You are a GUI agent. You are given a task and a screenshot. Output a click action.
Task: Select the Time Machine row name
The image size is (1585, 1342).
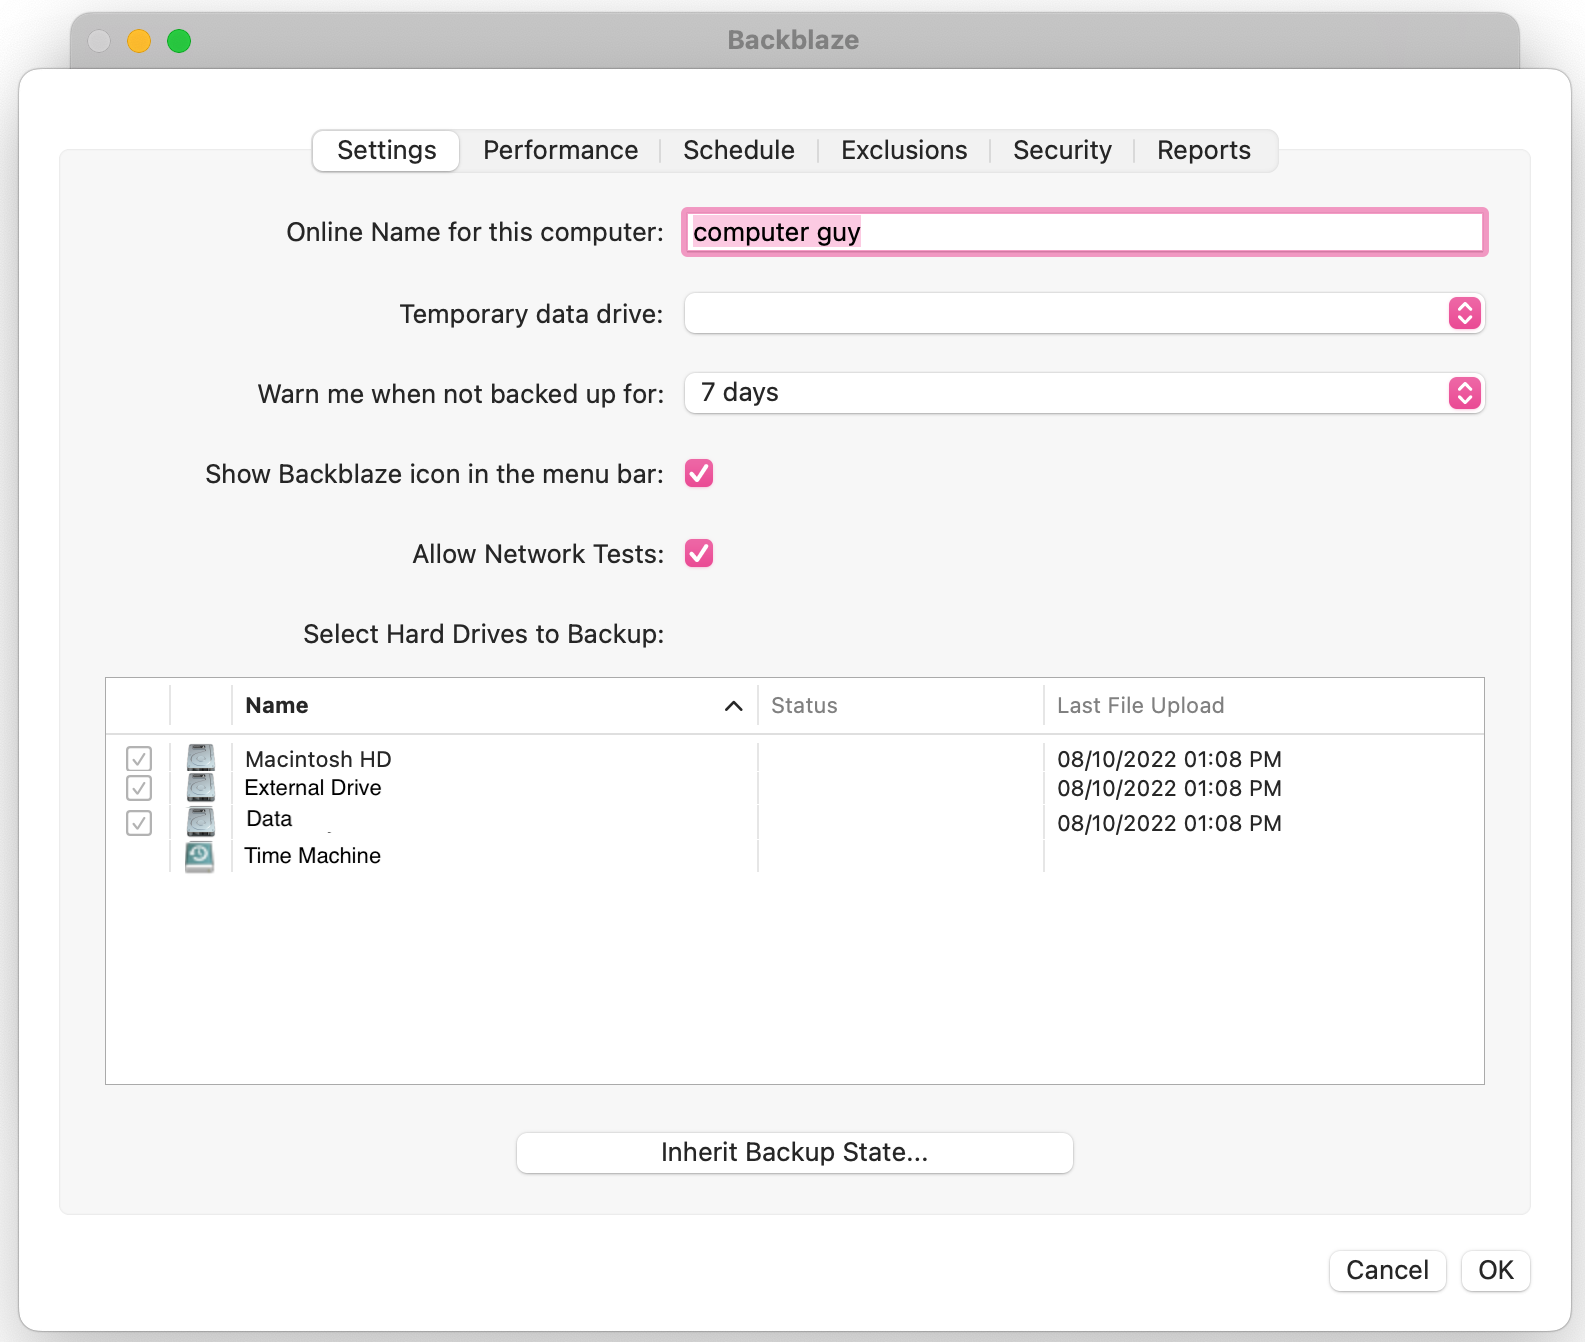[x=313, y=856]
